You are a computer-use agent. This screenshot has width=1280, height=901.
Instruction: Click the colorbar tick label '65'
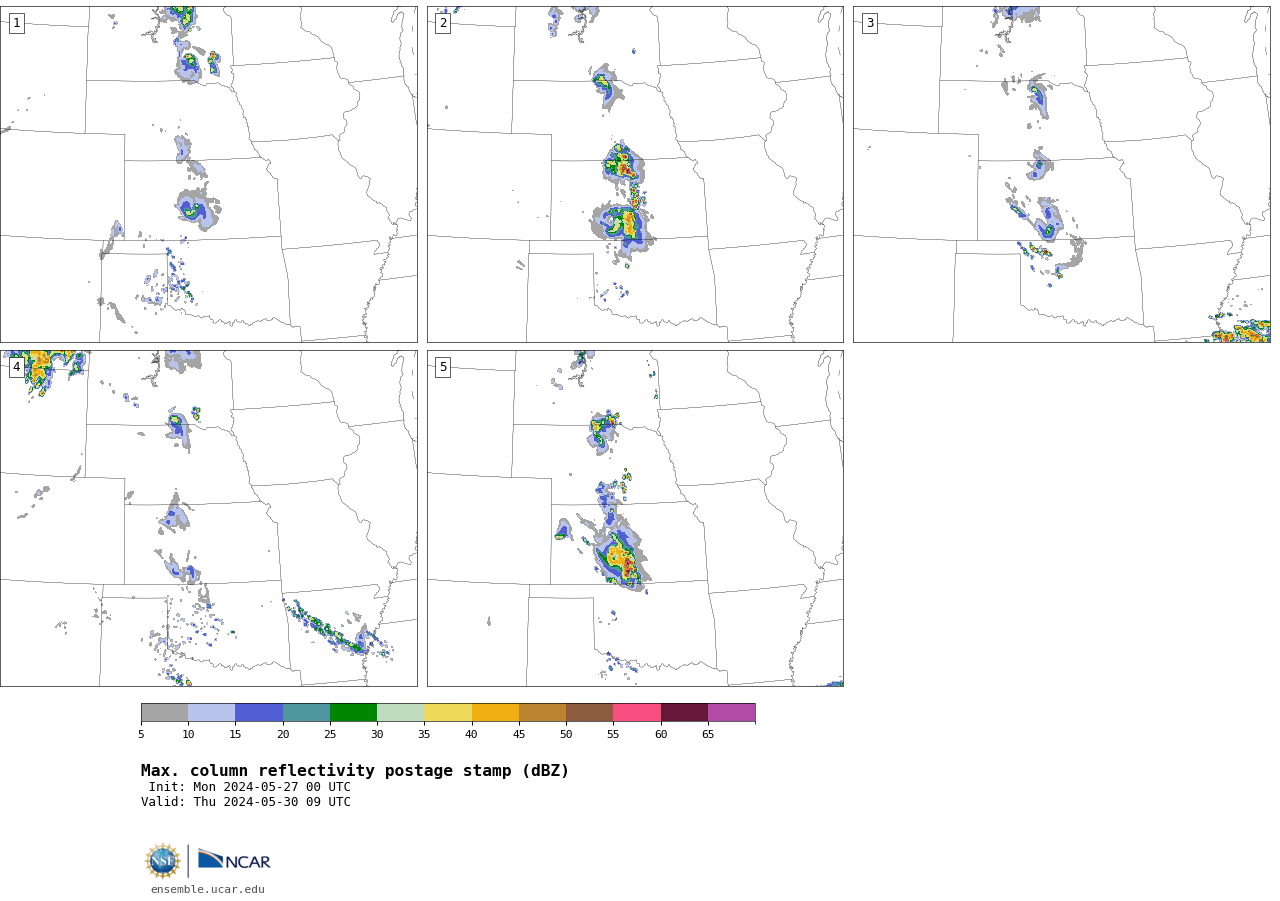(708, 735)
